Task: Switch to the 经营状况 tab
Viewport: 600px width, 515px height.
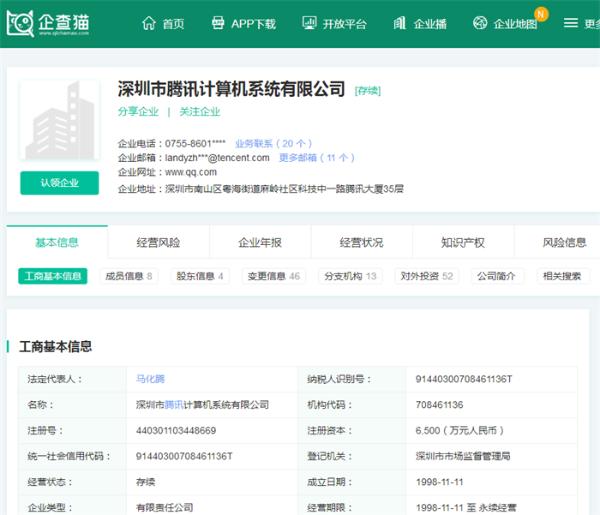Action: pos(362,242)
